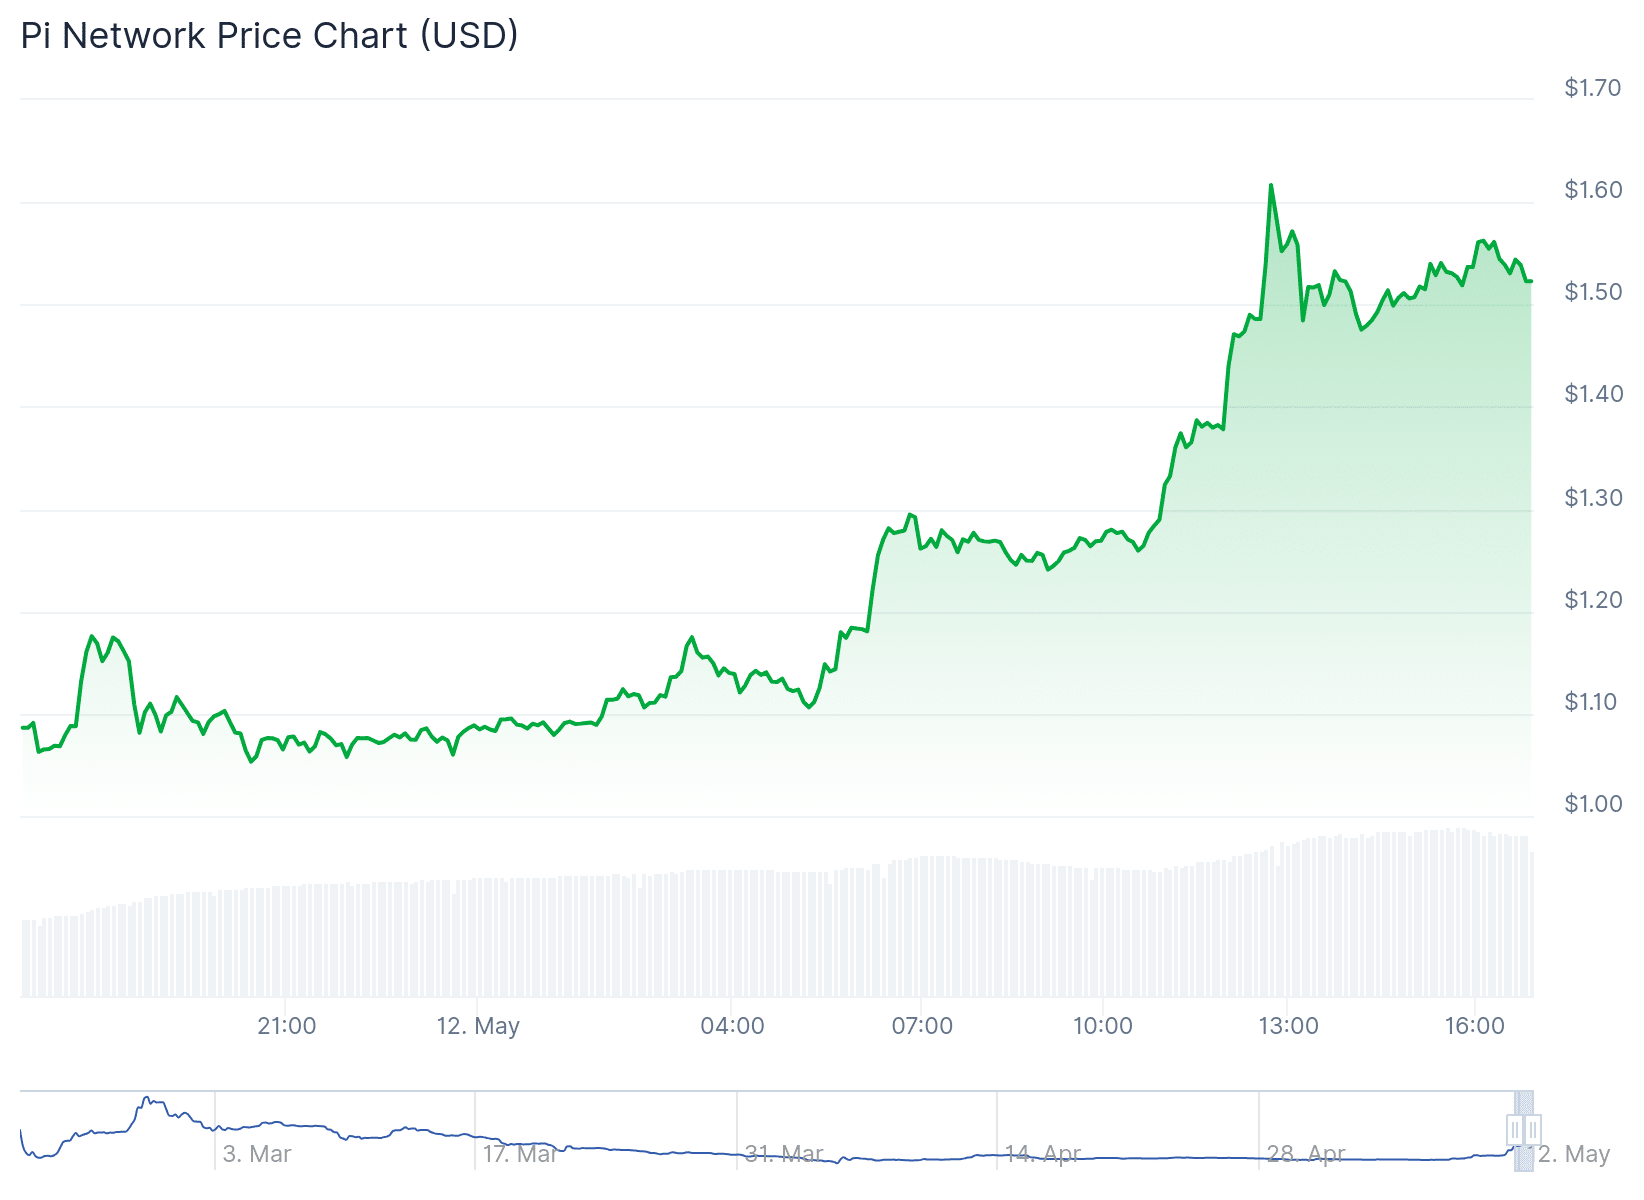Click the left navigator range handle
The height and width of the screenshot is (1200, 1644).
1515,1130
